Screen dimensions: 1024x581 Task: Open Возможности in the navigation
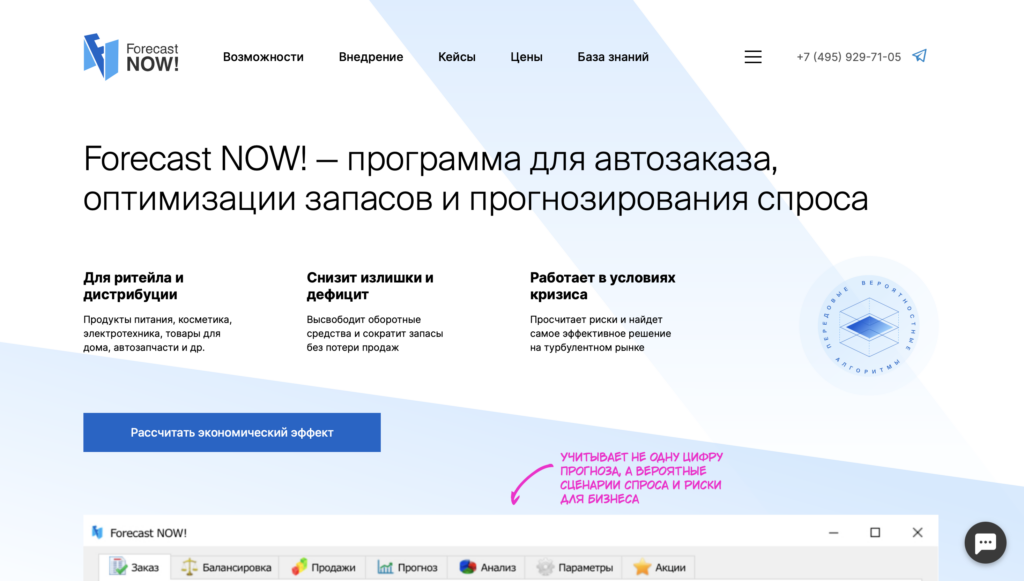coord(263,57)
